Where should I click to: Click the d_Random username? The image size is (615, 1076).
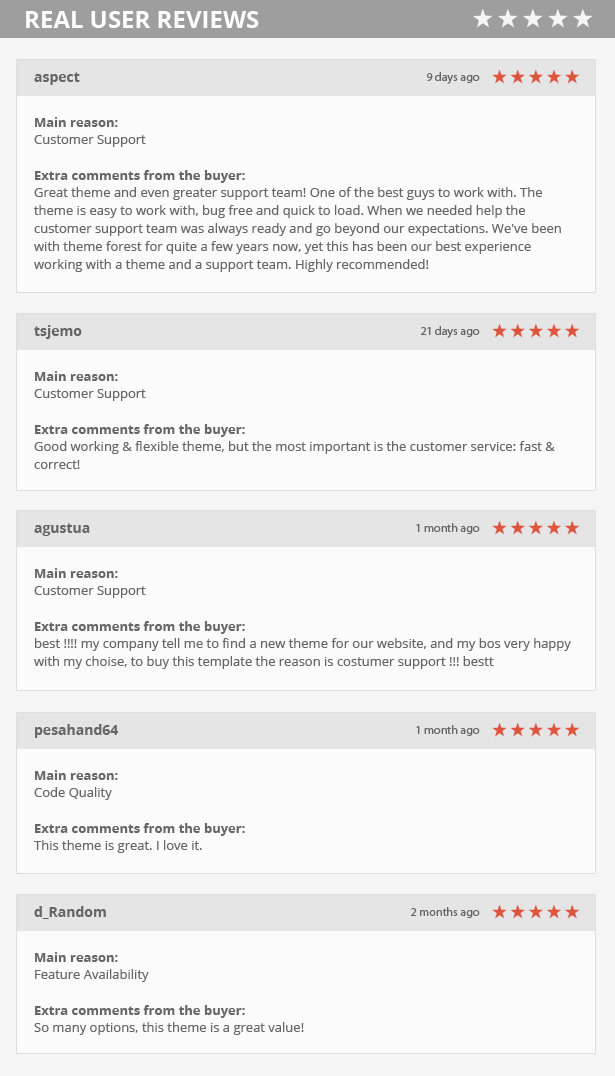point(70,912)
